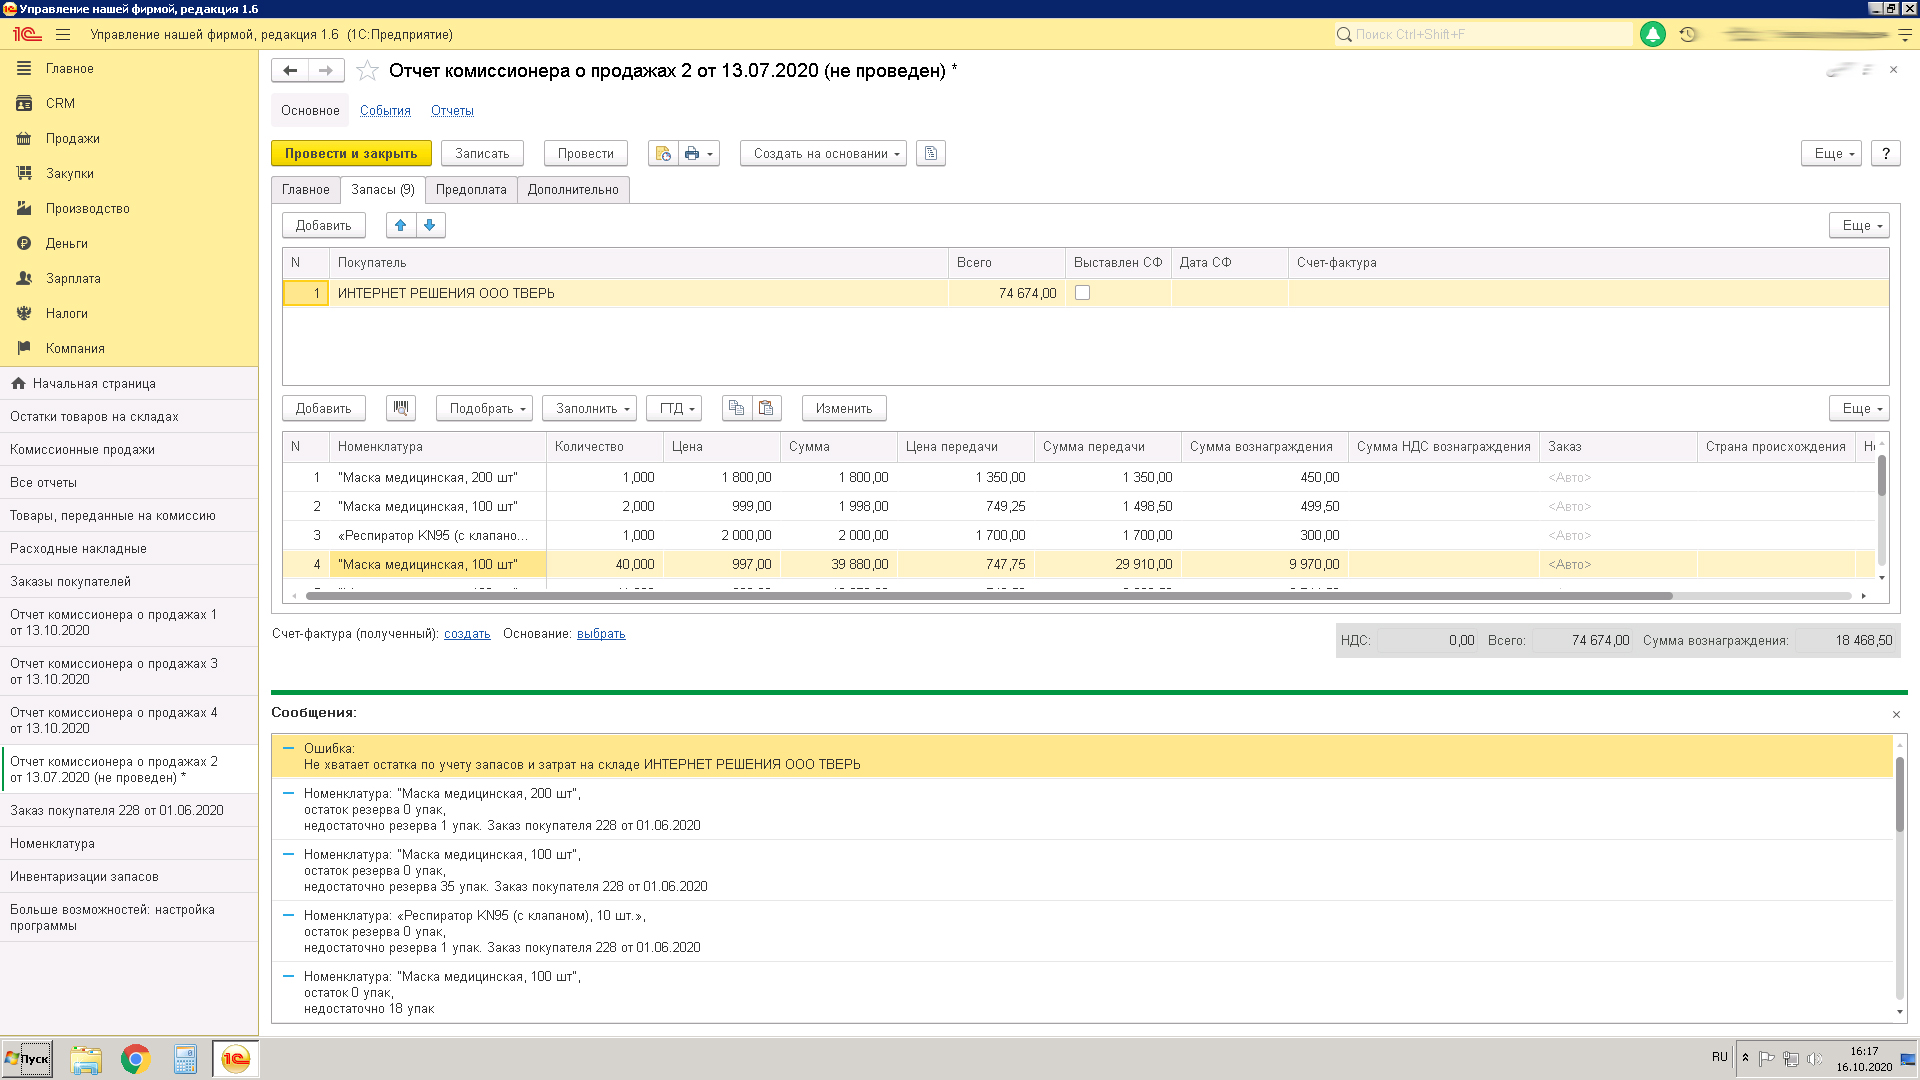
Task: Open the Подобрать dropdown
Action: pyautogui.click(x=484, y=408)
